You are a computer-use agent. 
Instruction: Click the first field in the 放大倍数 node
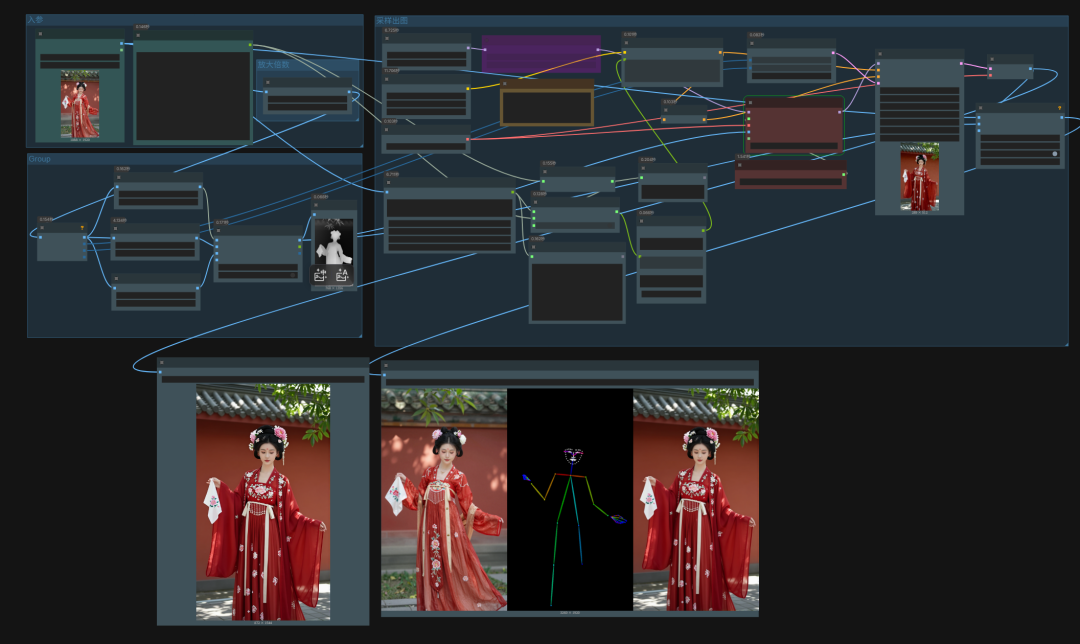(x=307, y=100)
